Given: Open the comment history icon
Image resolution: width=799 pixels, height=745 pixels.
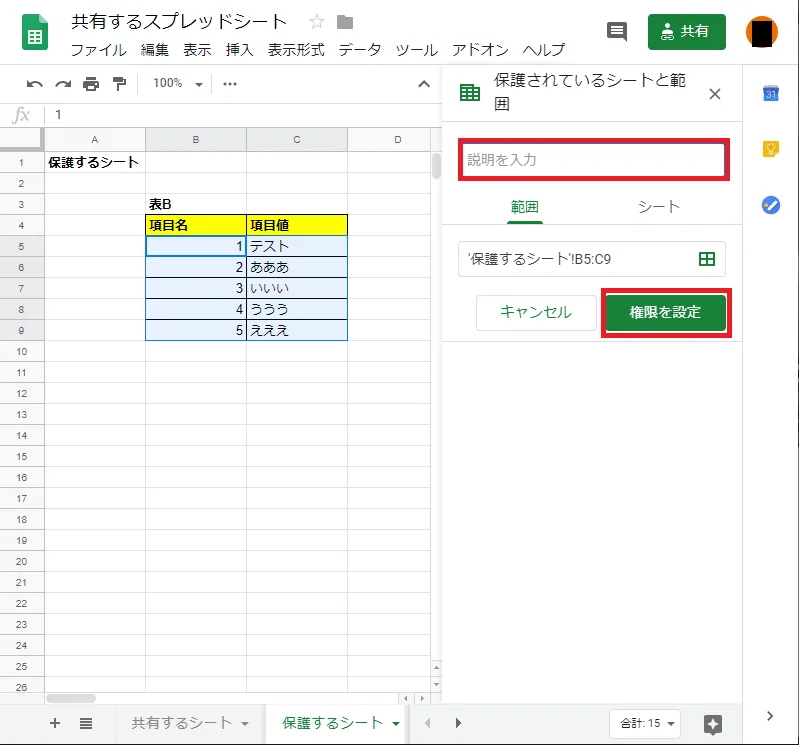Looking at the screenshot, I should [x=617, y=32].
